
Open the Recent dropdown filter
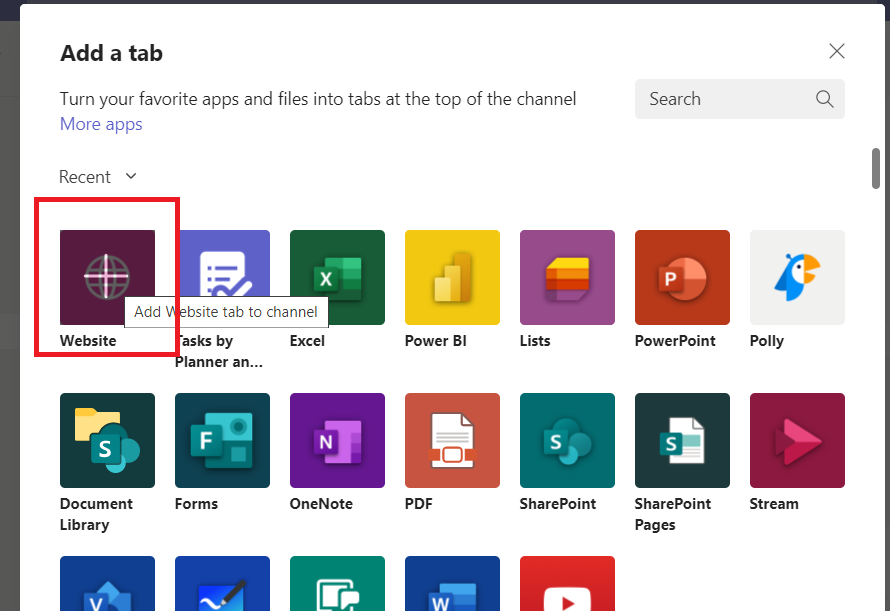[97, 176]
